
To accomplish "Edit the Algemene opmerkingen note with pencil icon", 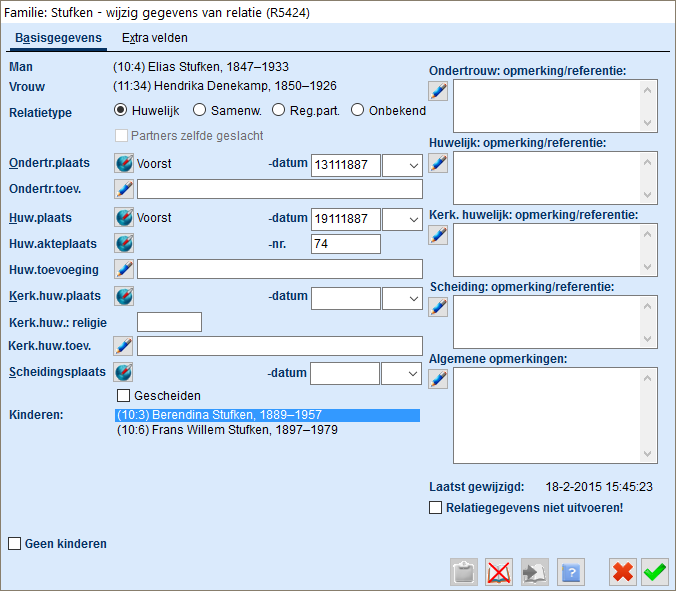I will (438, 379).
